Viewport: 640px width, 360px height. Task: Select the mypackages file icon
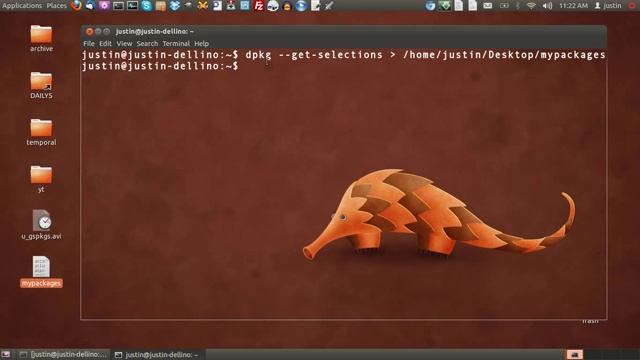(x=41, y=271)
